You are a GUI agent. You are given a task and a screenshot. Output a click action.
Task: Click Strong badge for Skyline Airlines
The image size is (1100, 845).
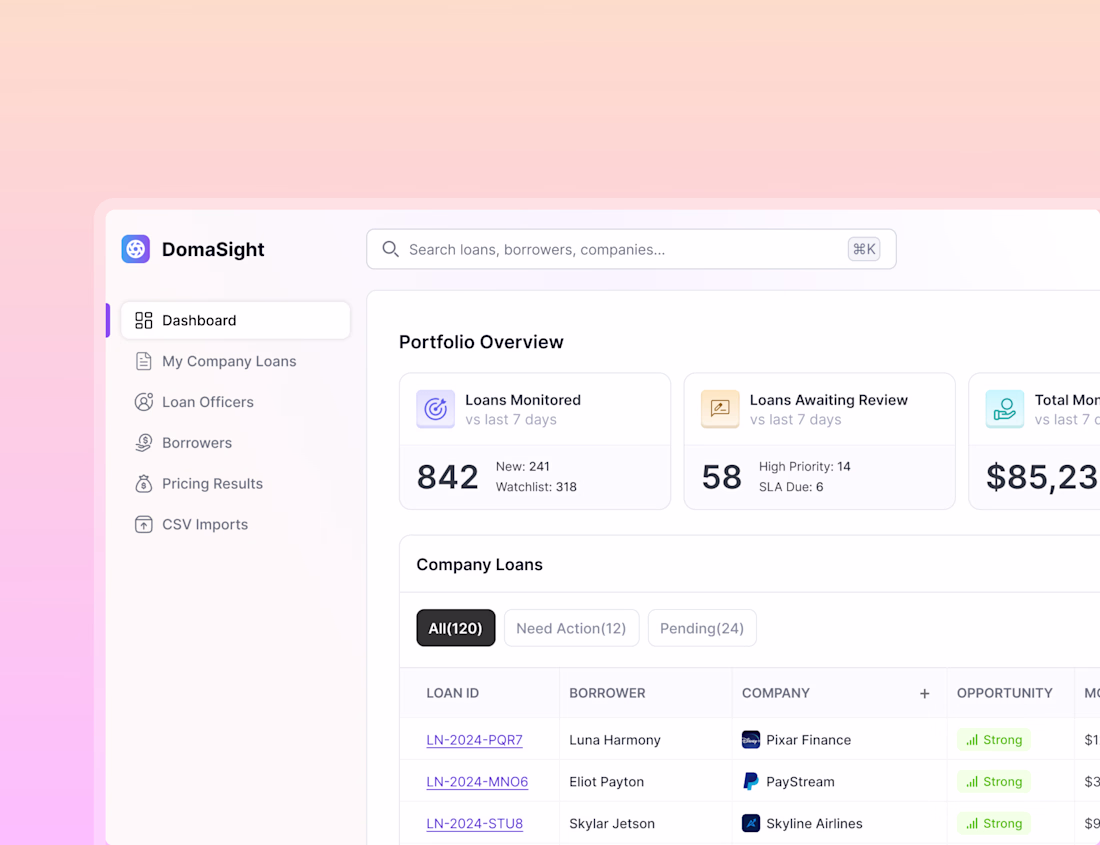point(993,823)
